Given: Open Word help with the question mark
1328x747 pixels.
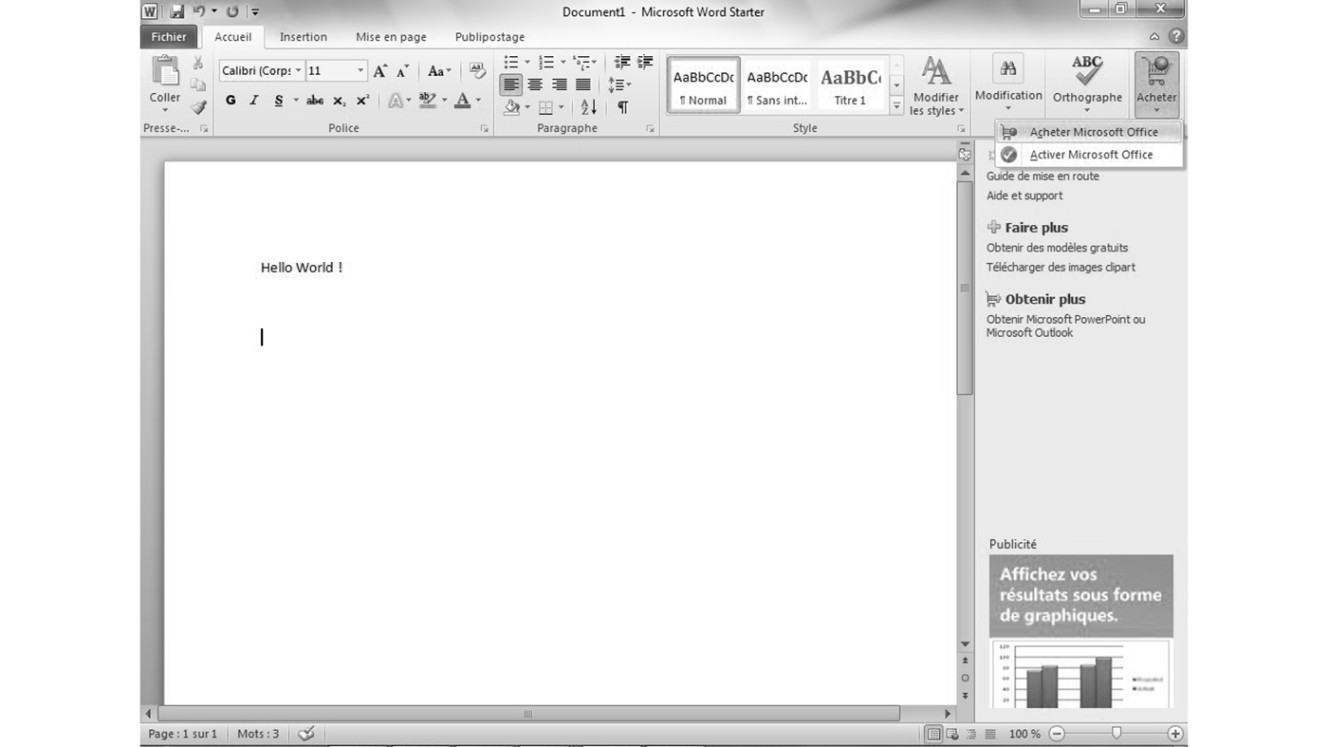Looking at the screenshot, I should [x=1176, y=36].
